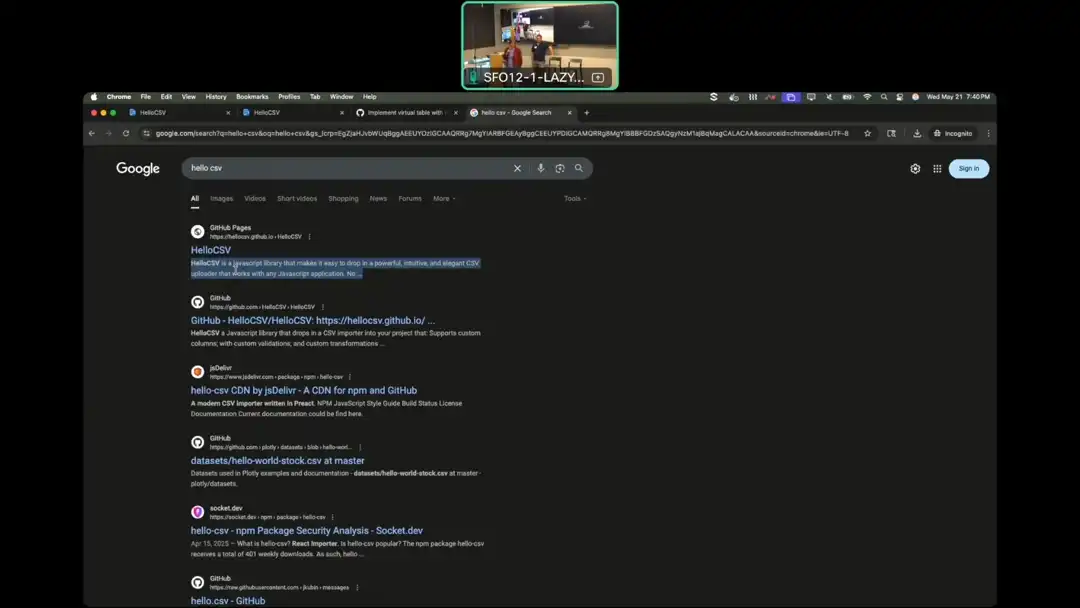Open the 'hello-csv CDN by jsDelivr' link
This screenshot has width=1080, height=608.
304,390
